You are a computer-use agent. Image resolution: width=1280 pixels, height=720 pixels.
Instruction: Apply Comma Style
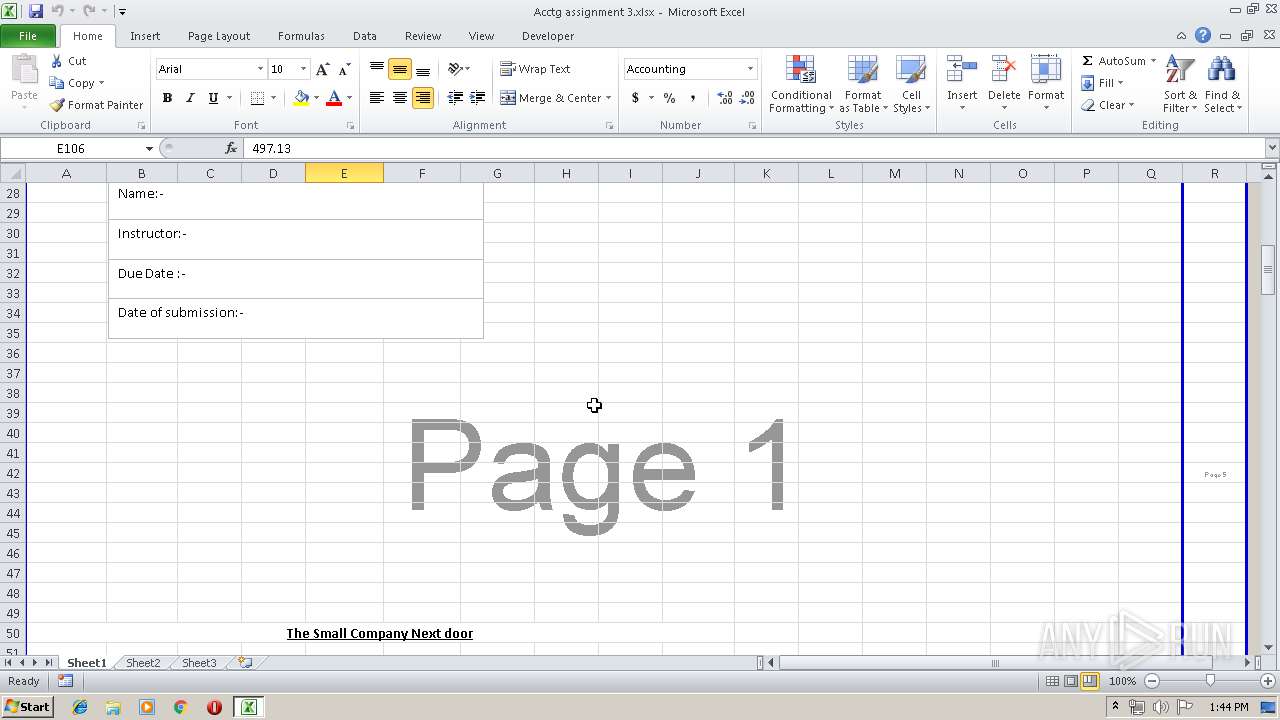point(692,98)
